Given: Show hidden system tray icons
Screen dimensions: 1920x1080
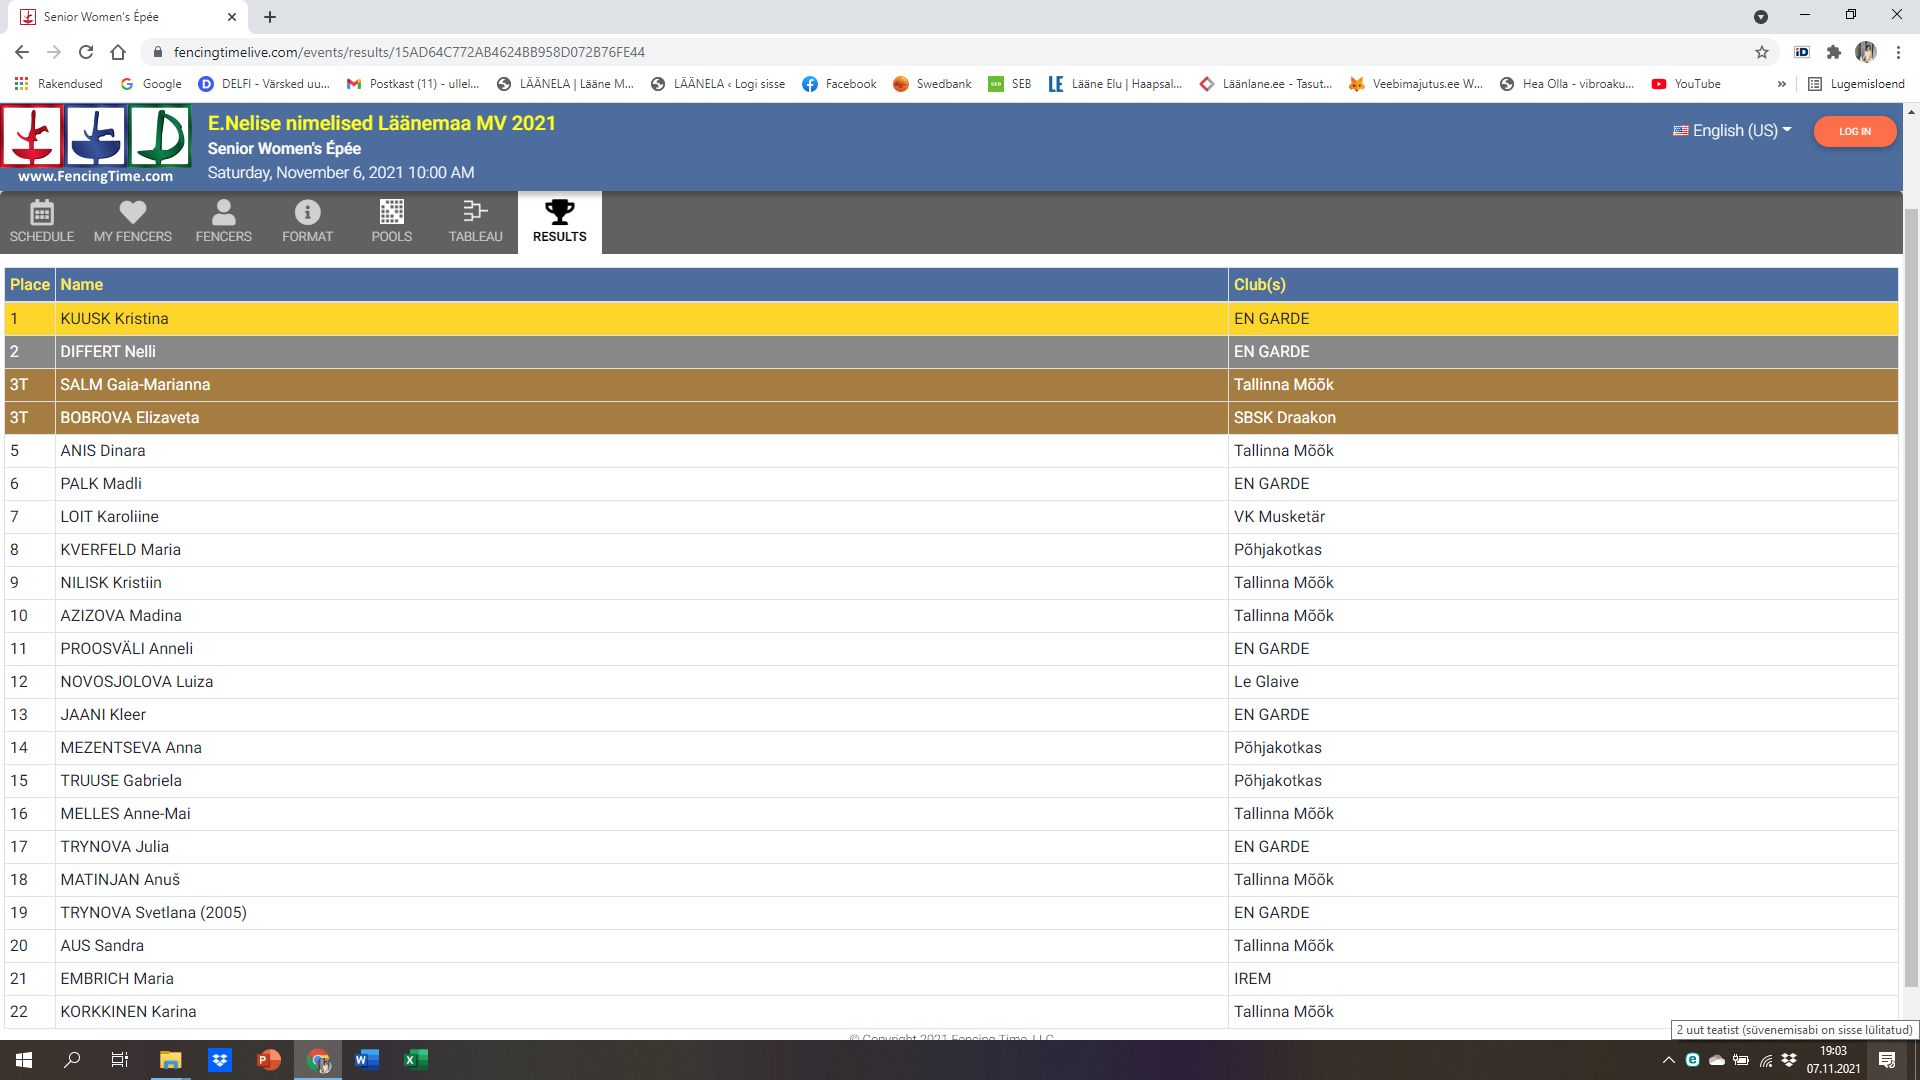Looking at the screenshot, I should point(1668,1060).
